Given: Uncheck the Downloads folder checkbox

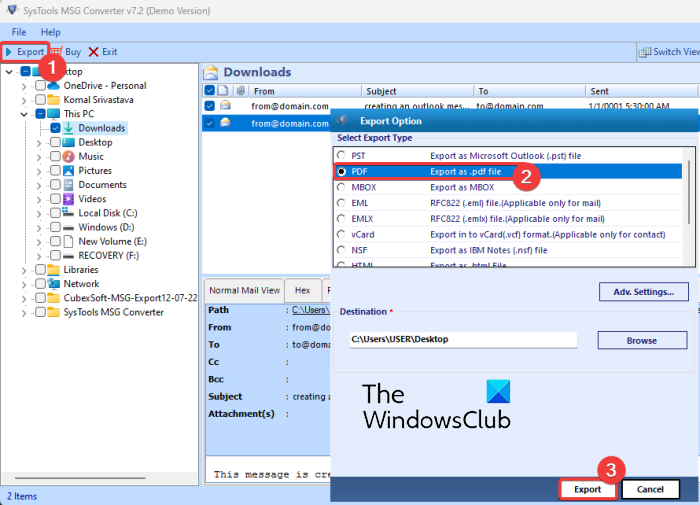Looking at the screenshot, I should [x=55, y=128].
